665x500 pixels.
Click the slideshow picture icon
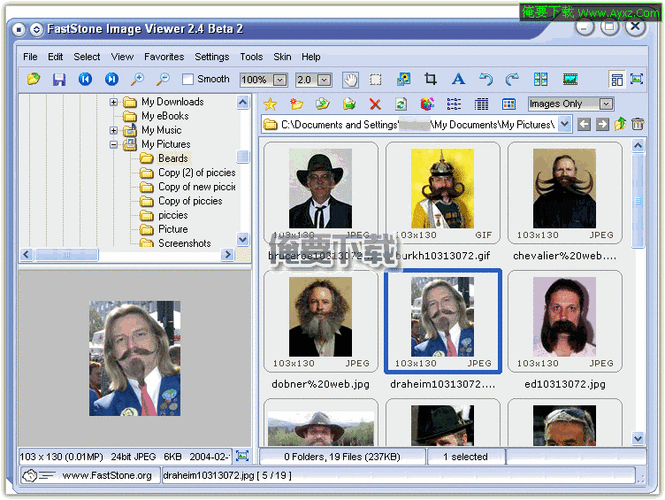[x=570, y=79]
